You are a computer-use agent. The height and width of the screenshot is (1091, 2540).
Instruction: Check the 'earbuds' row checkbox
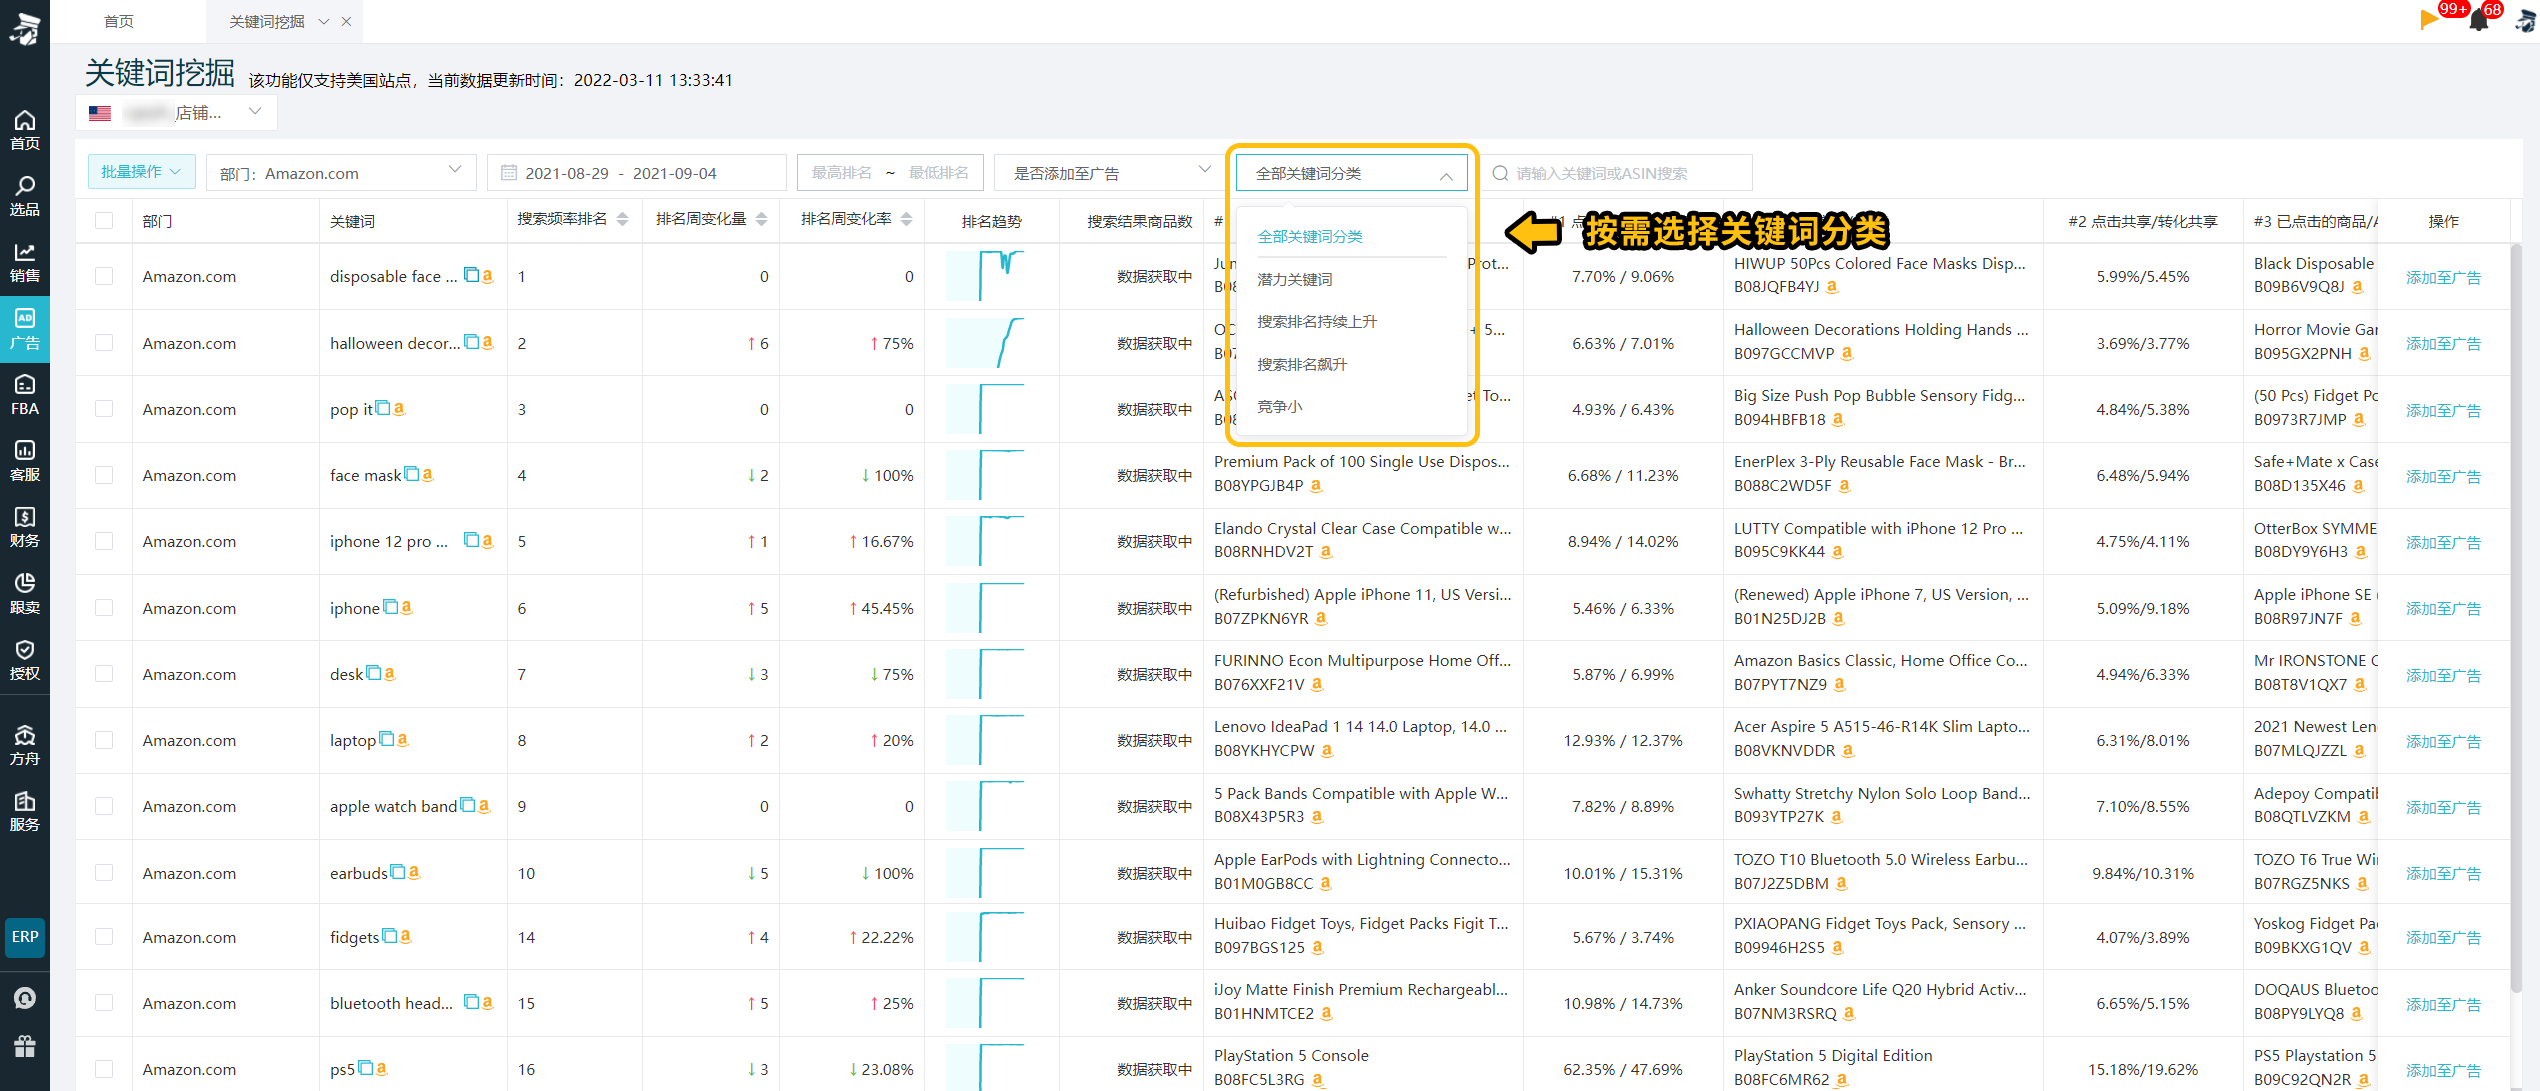104,872
